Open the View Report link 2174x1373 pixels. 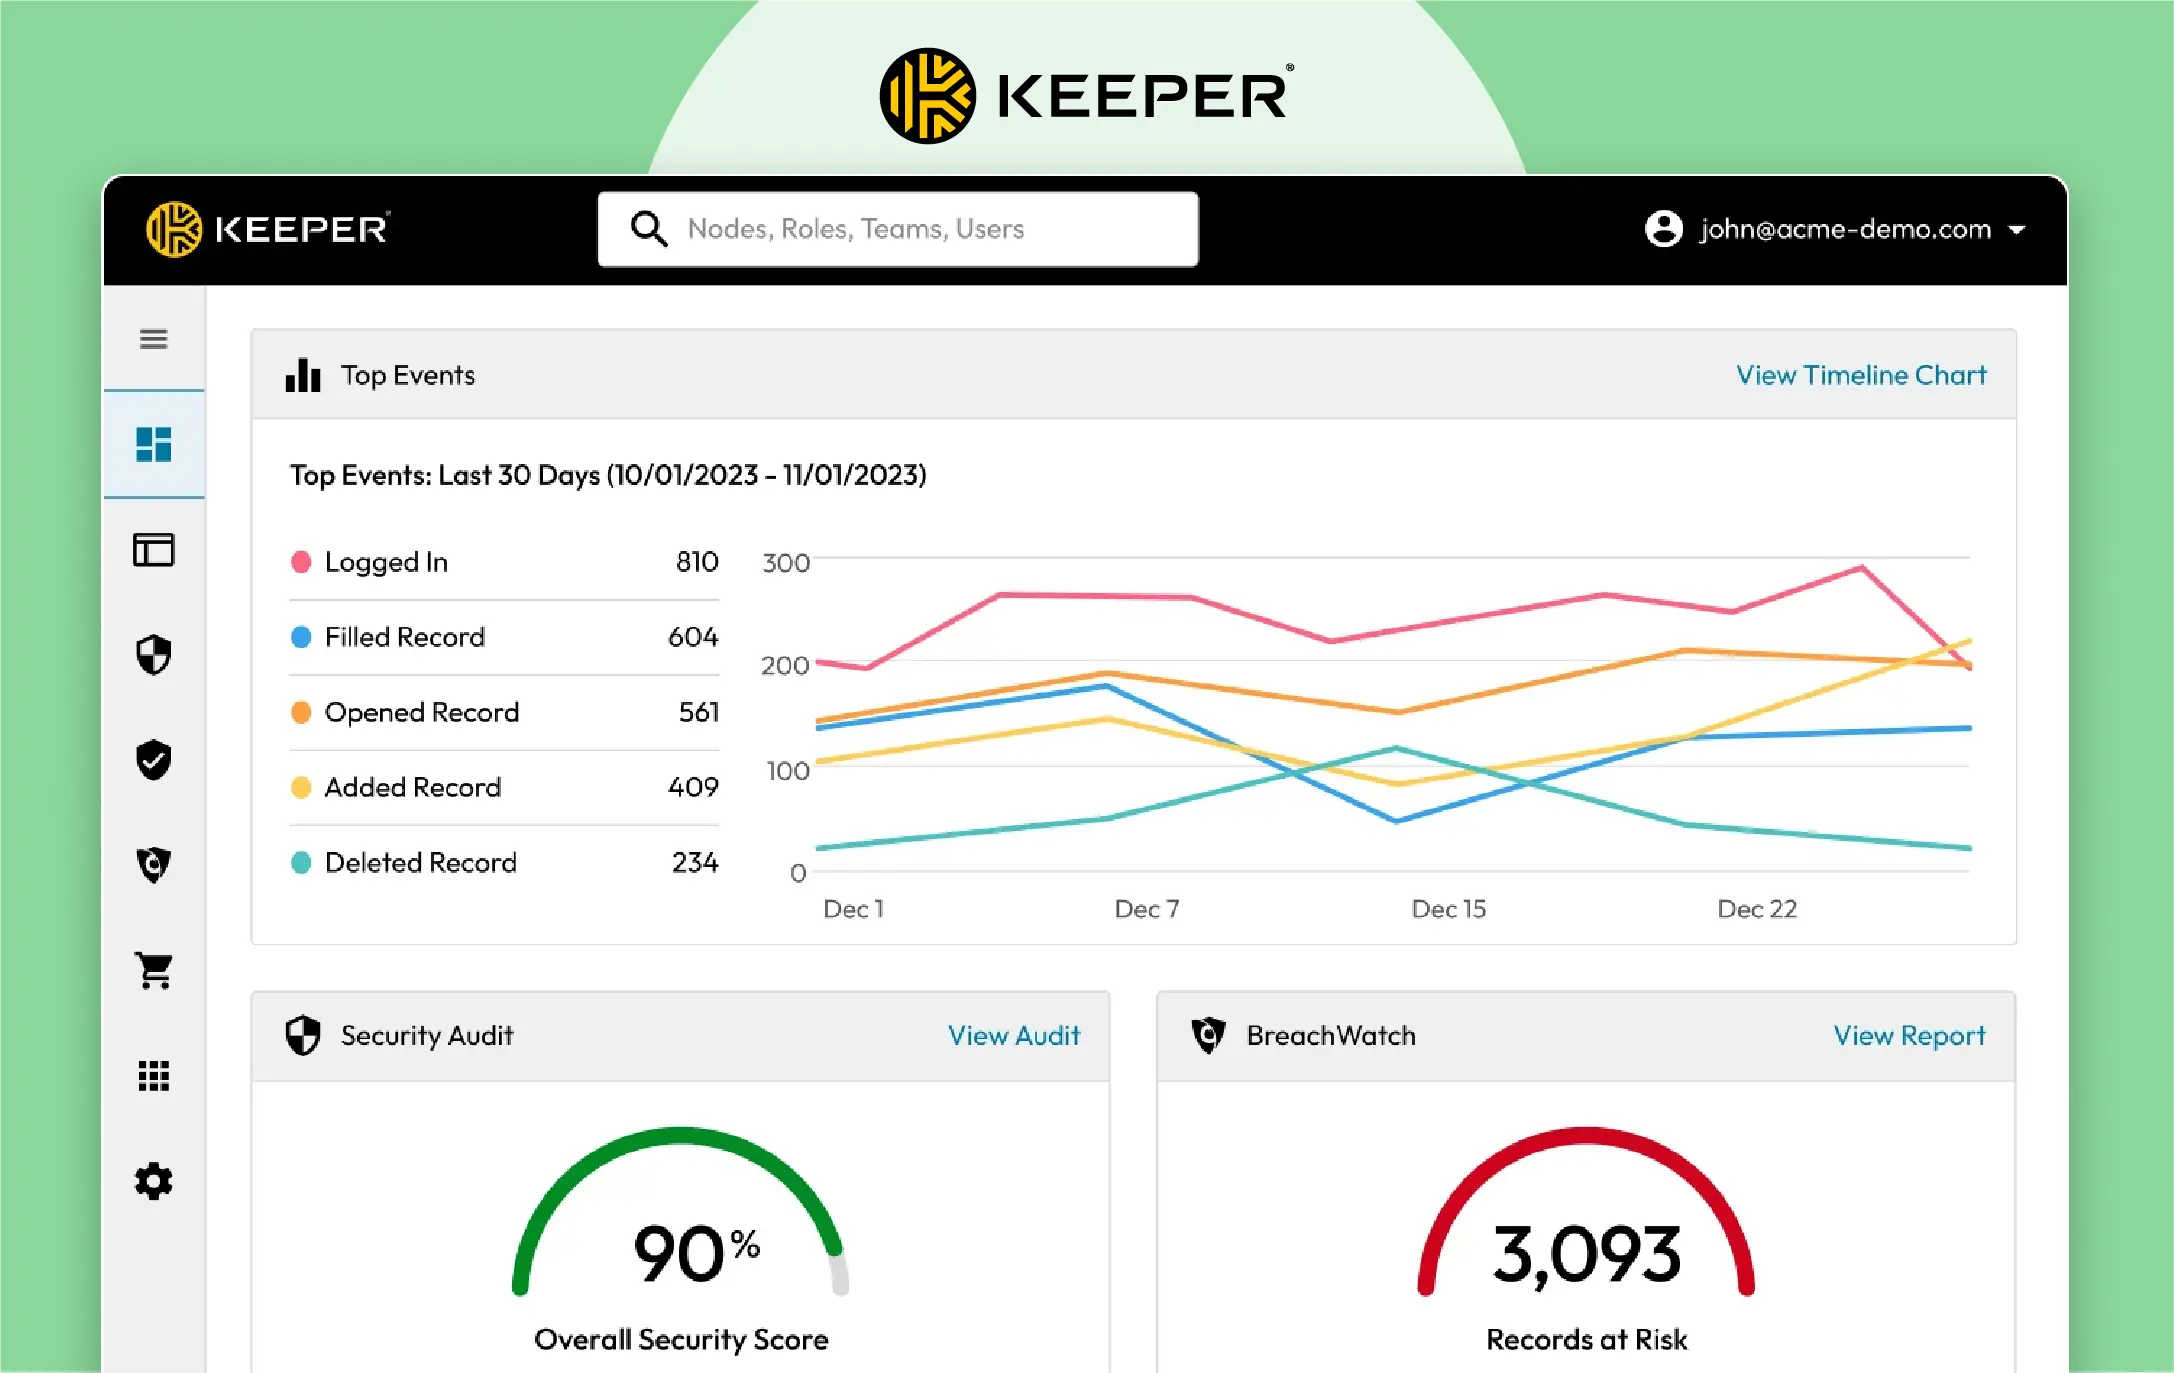[x=1909, y=1035]
